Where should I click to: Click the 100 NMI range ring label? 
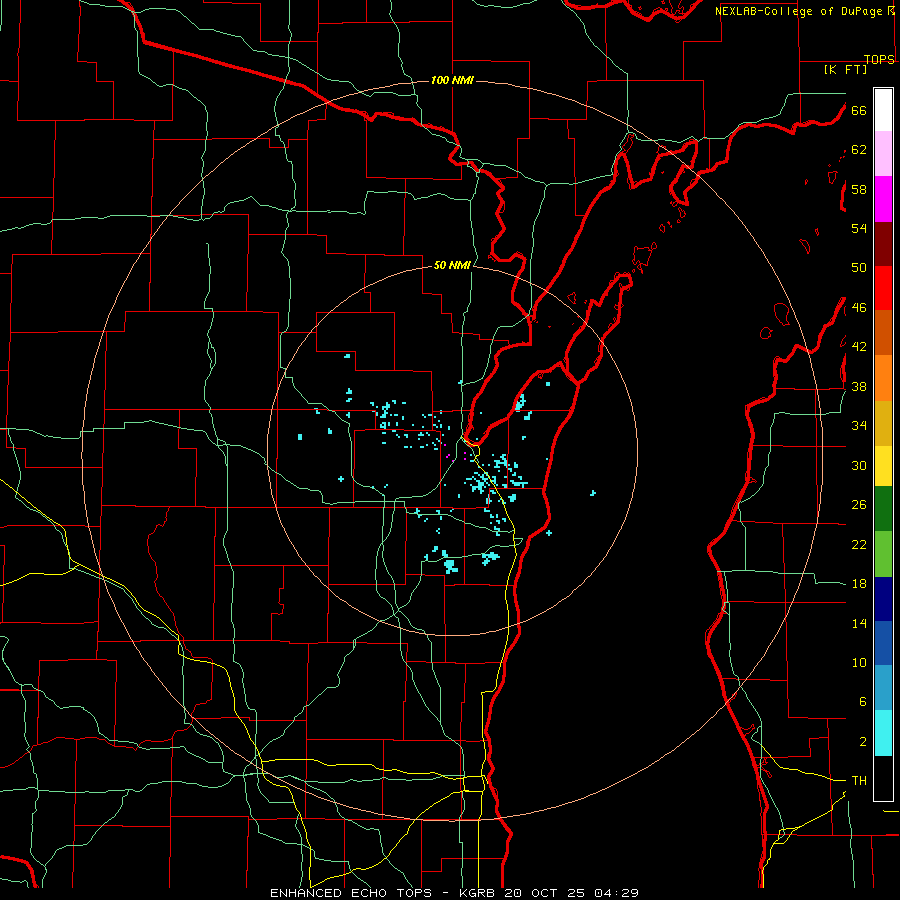coord(452,80)
